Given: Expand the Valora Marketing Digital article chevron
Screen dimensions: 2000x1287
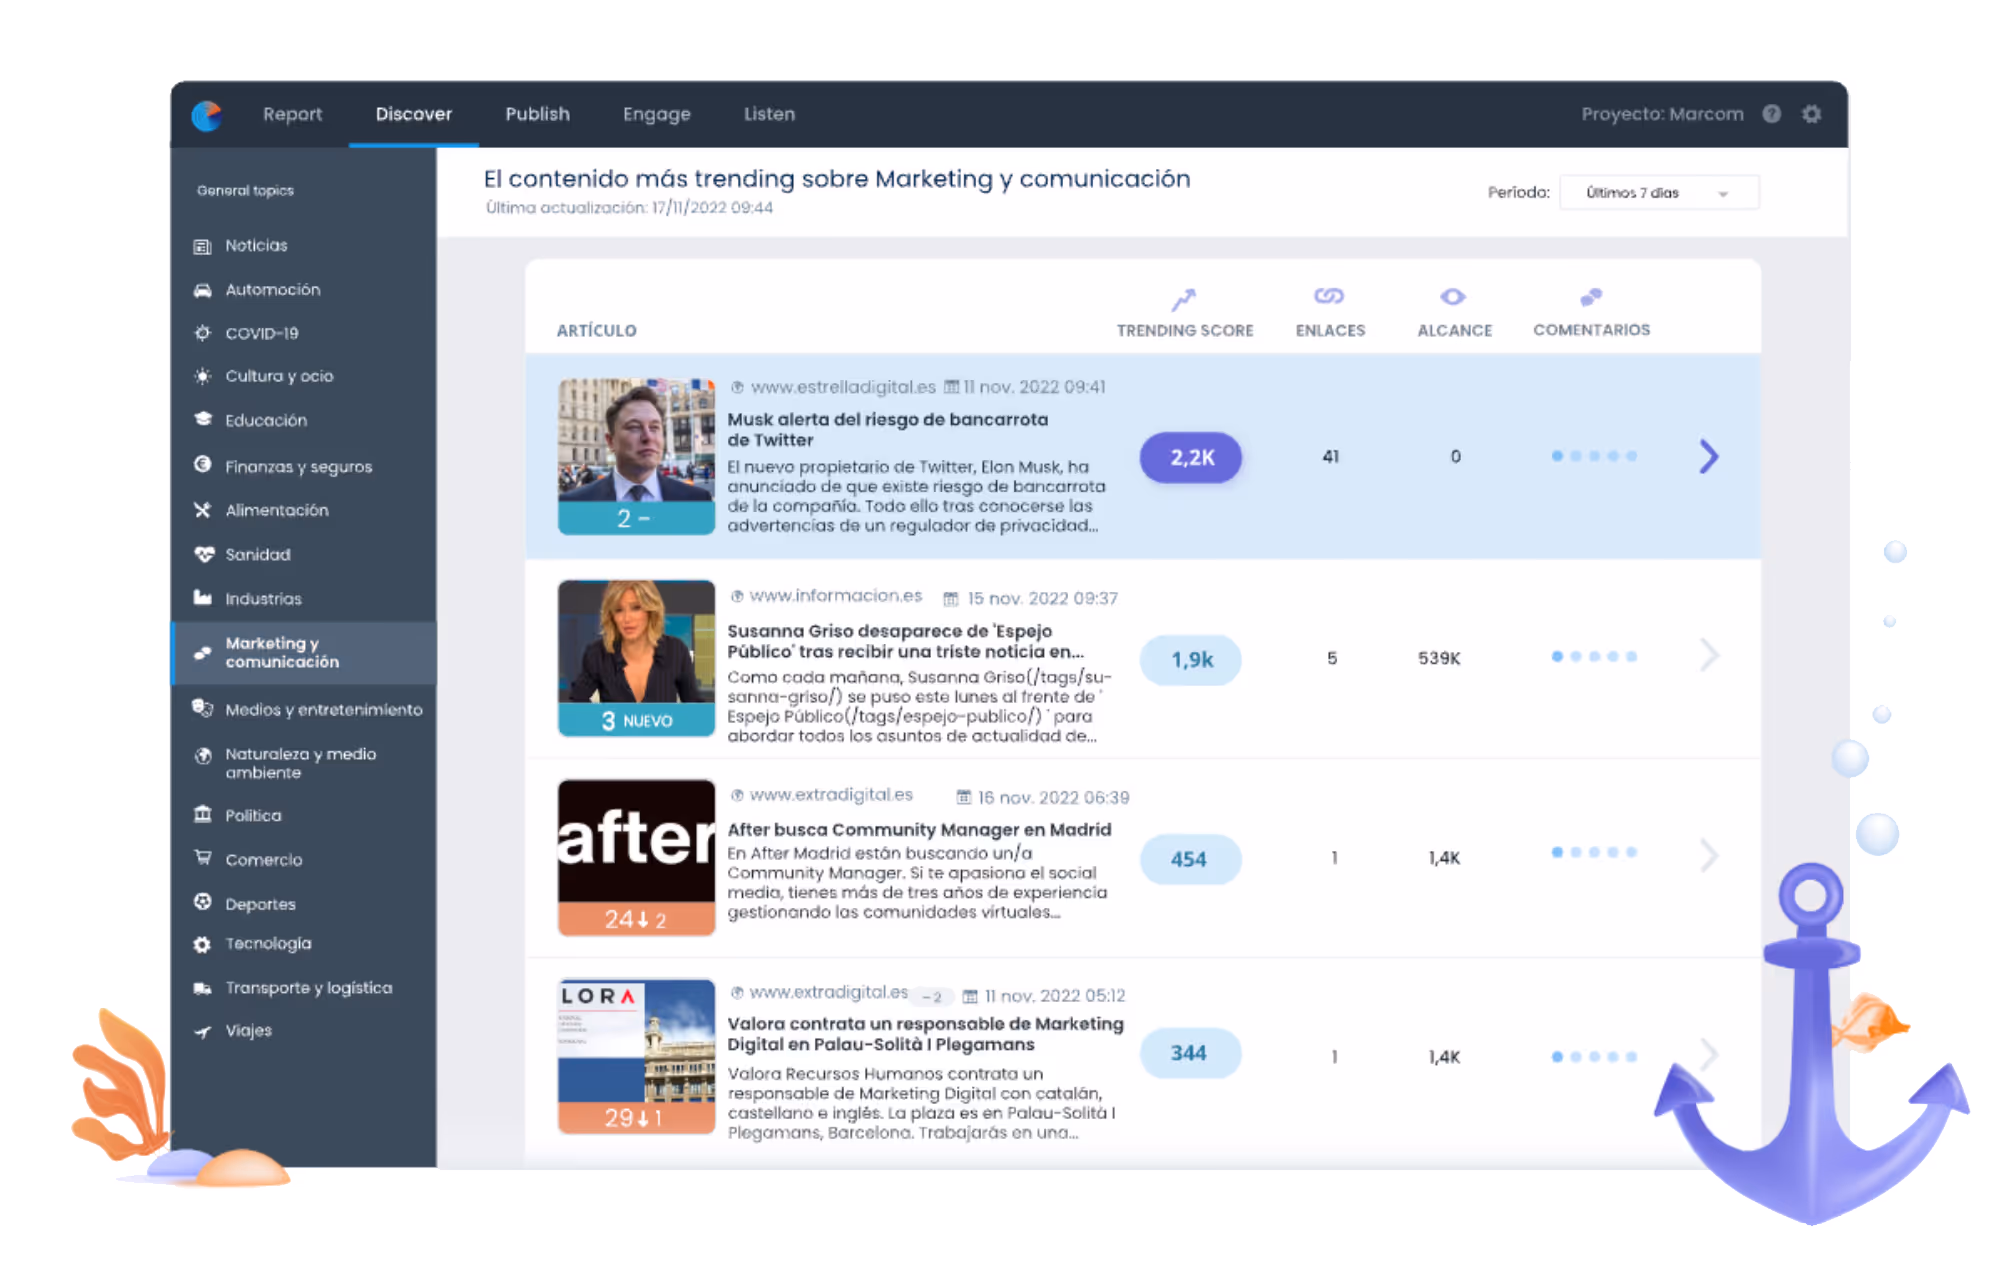Looking at the screenshot, I should click(x=1709, y=1054).
